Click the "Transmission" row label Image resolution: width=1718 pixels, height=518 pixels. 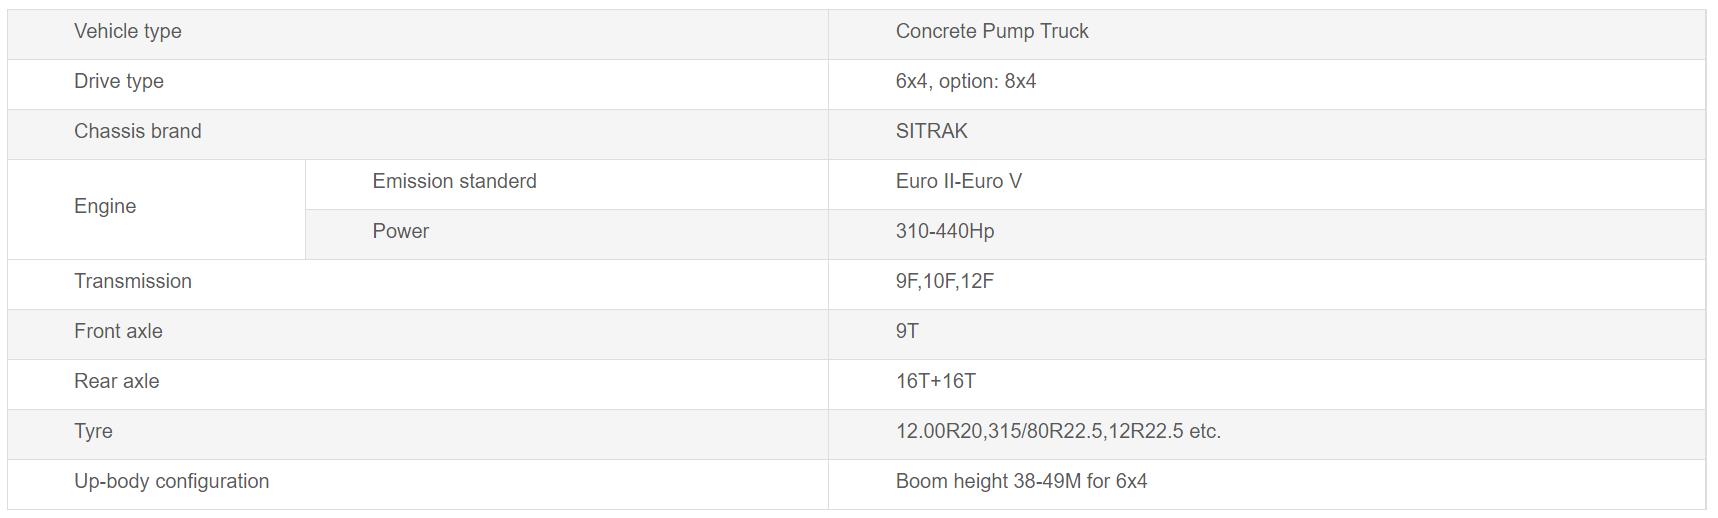[x=133, y=281]
